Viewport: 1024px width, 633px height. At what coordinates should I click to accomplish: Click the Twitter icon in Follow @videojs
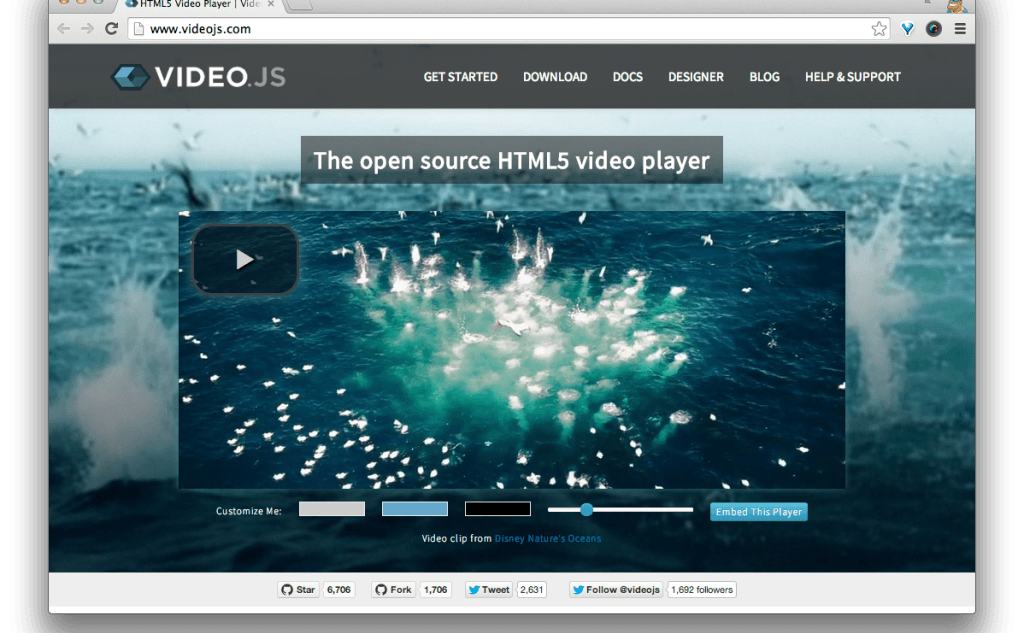tap(578, 589)
